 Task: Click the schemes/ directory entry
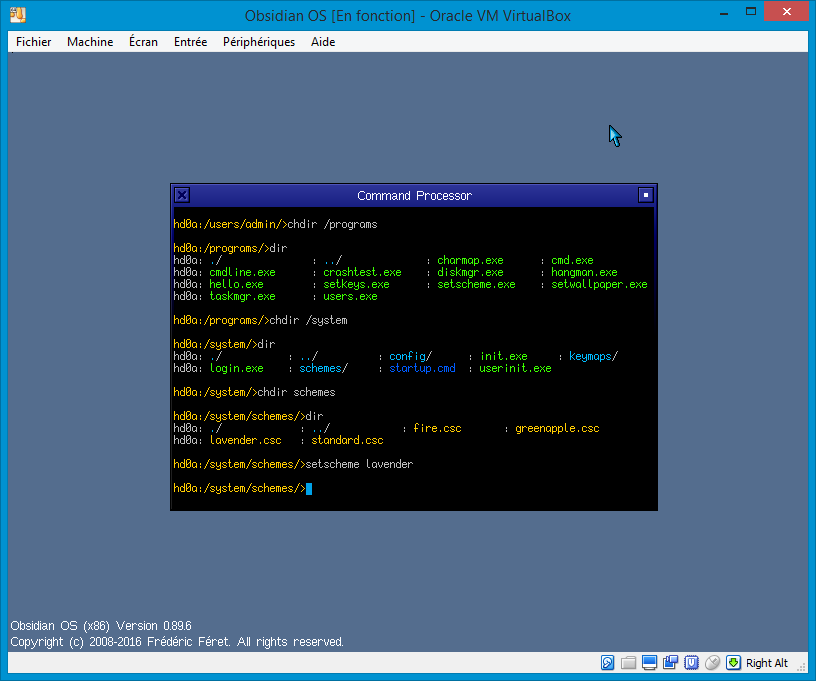pyautogui.click(x=323, y=368)
